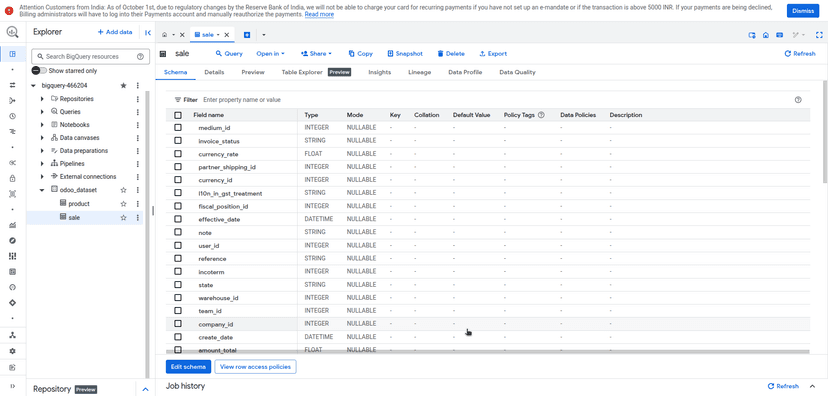
Task: Open actions menu for product table
Action: point(138,204)
